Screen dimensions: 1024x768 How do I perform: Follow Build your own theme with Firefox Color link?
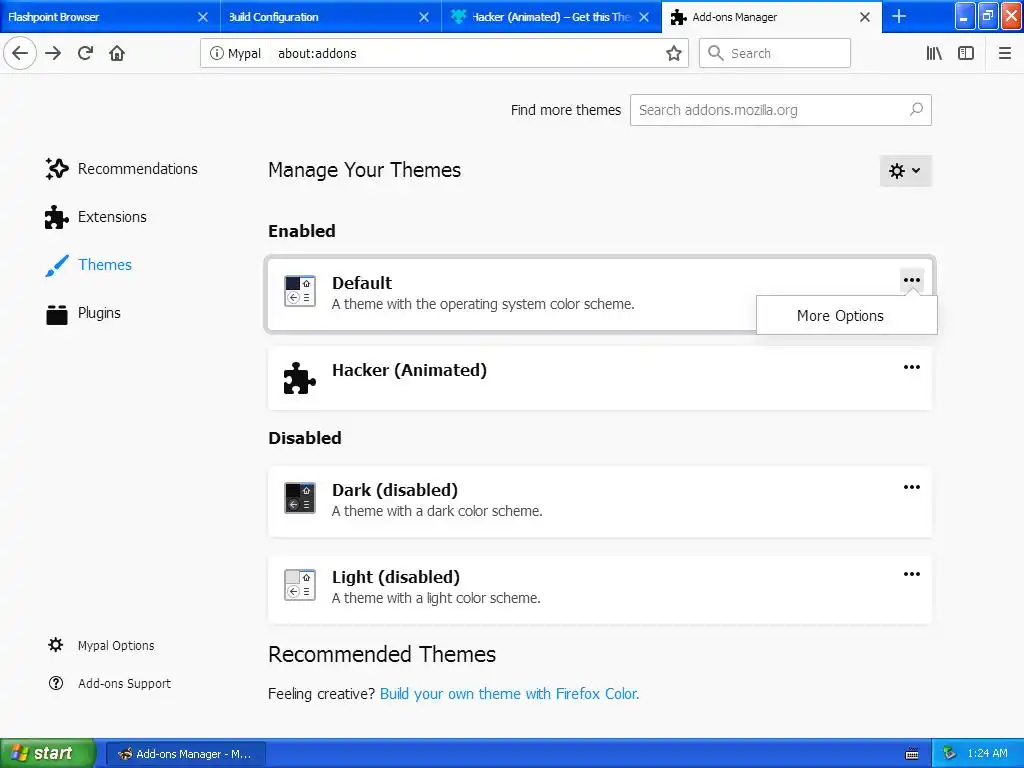pos(509,694)
